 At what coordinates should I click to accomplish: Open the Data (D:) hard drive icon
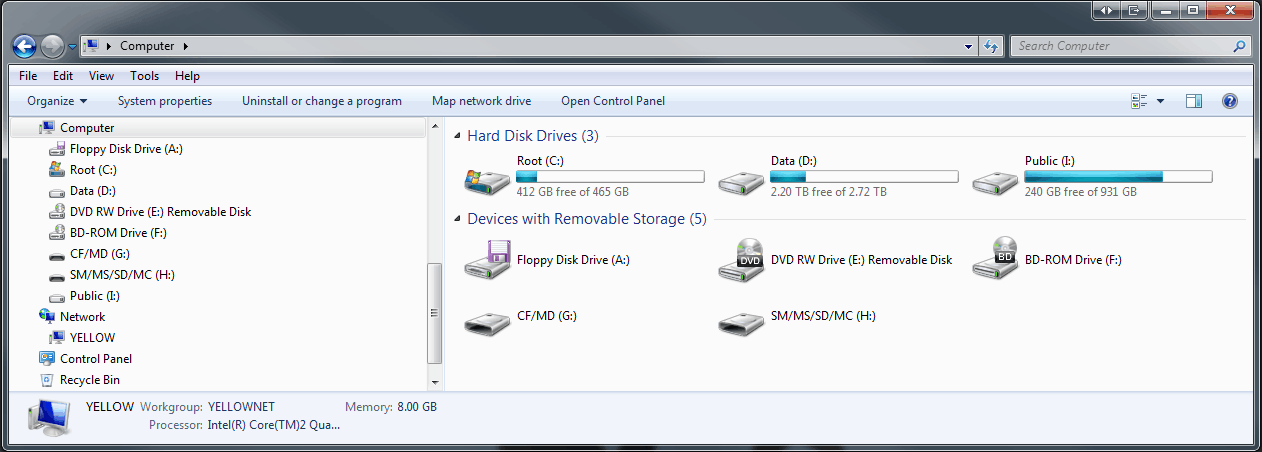tap(741, 180)
